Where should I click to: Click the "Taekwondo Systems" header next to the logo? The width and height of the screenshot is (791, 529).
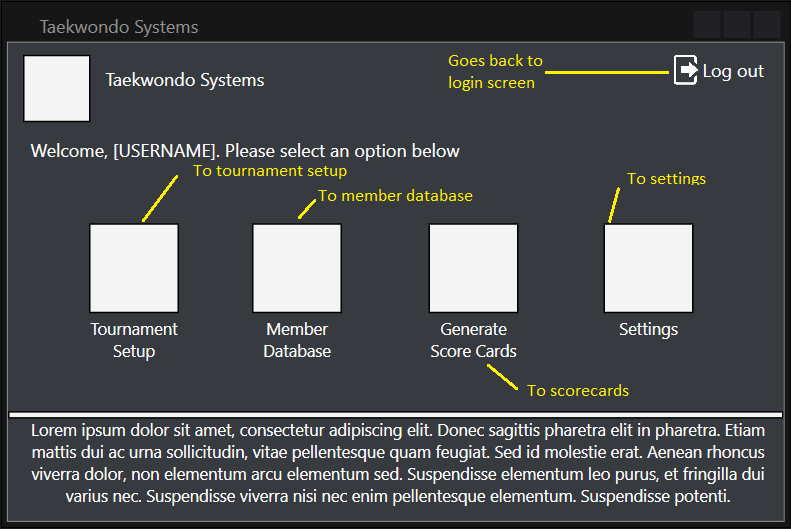185,80
